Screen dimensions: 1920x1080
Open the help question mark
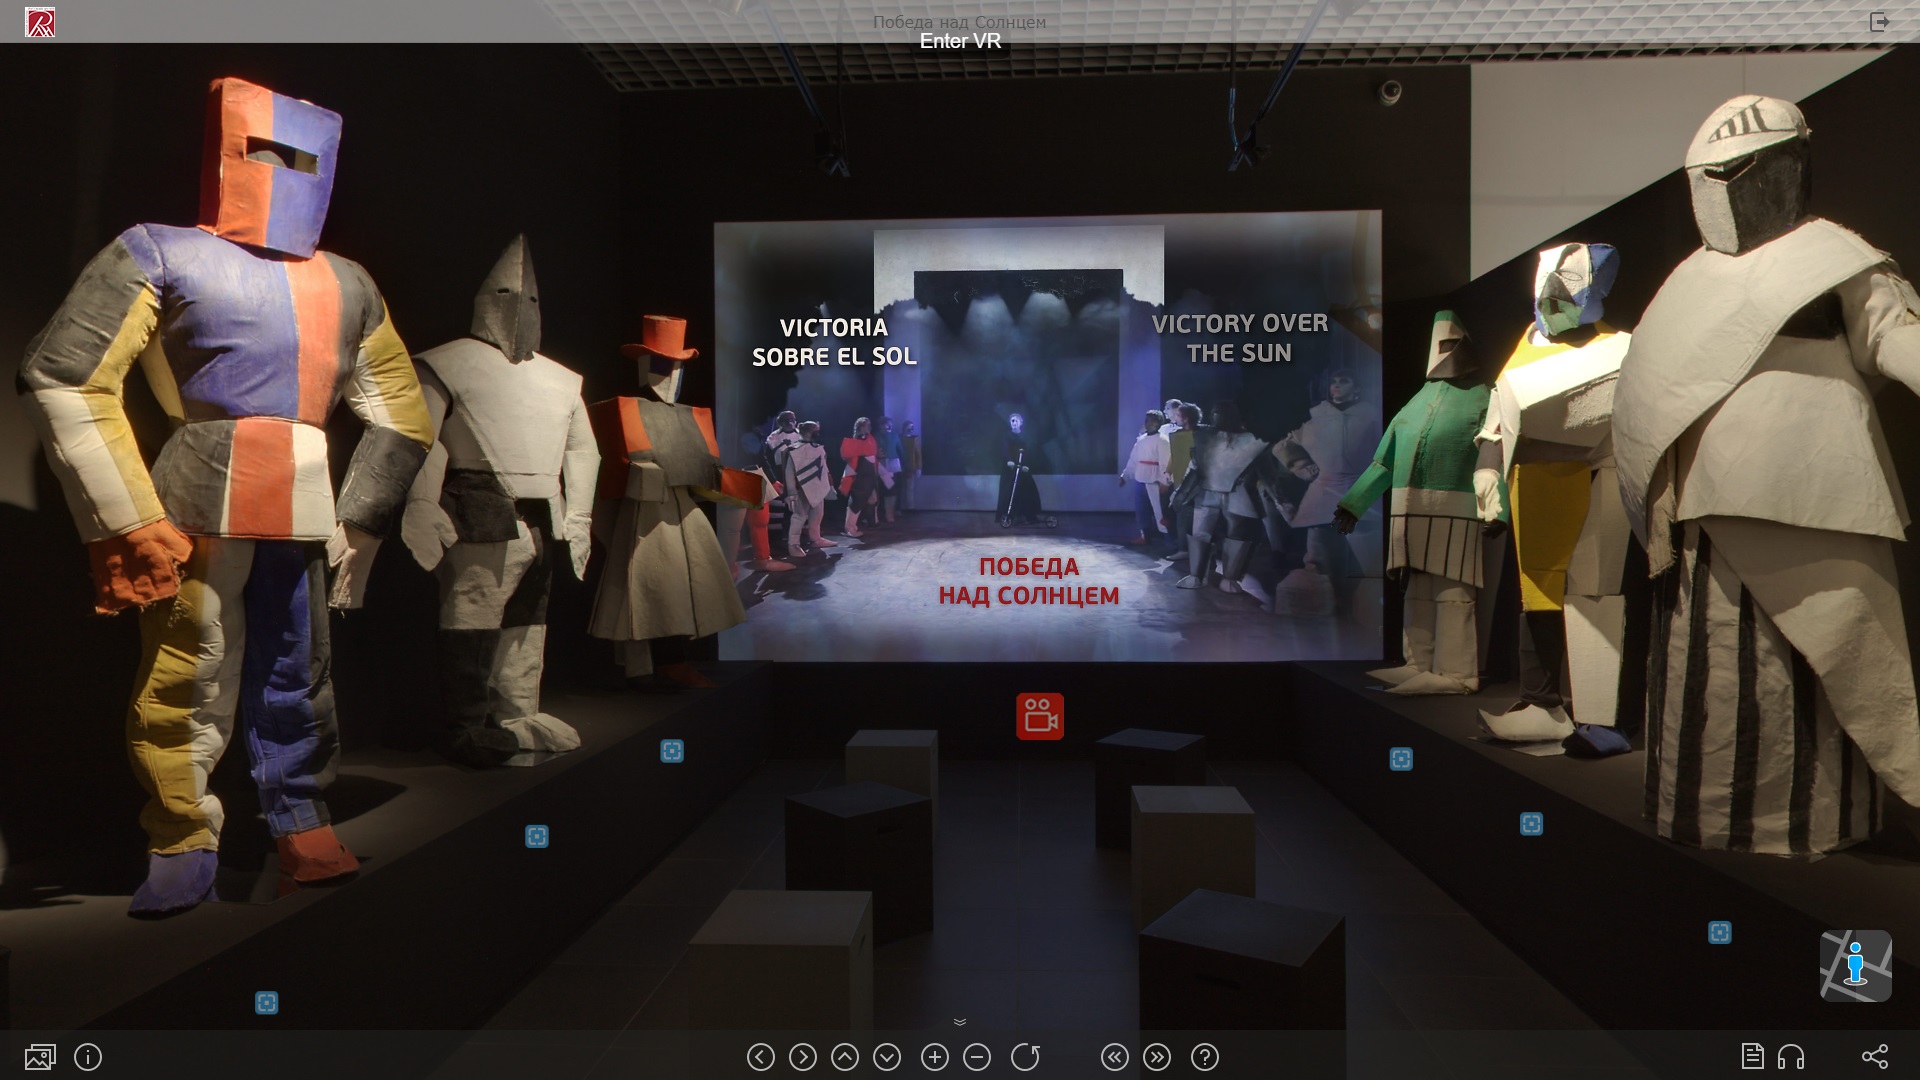(1205, 1057)
